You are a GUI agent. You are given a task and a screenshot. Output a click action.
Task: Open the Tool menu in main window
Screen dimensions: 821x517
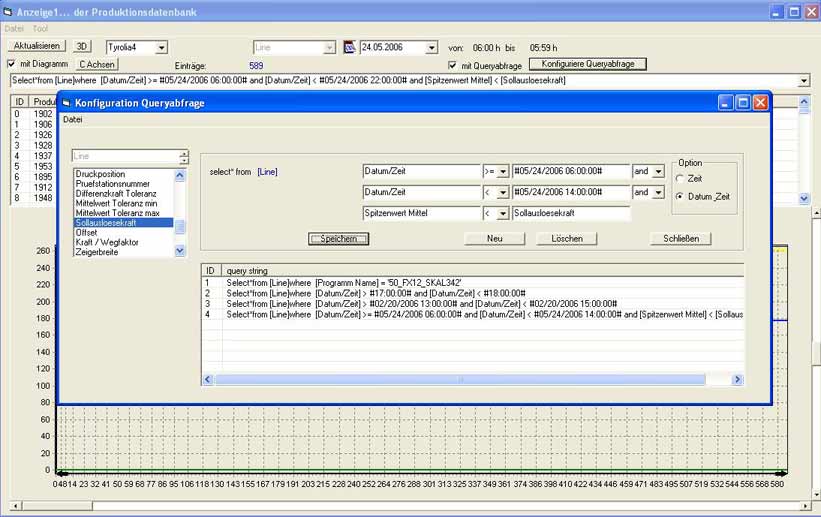40,29
